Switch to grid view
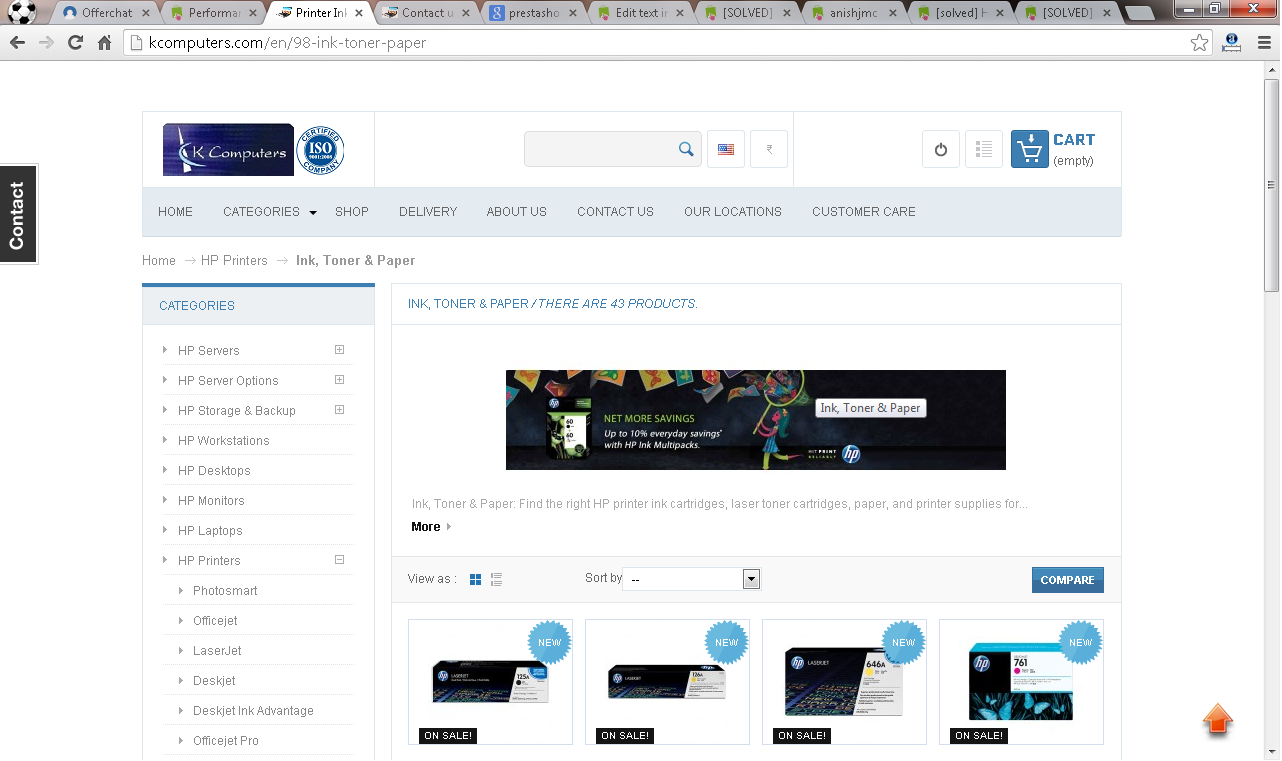Screen dimensions: 1282x761 (x=476, y=579)
